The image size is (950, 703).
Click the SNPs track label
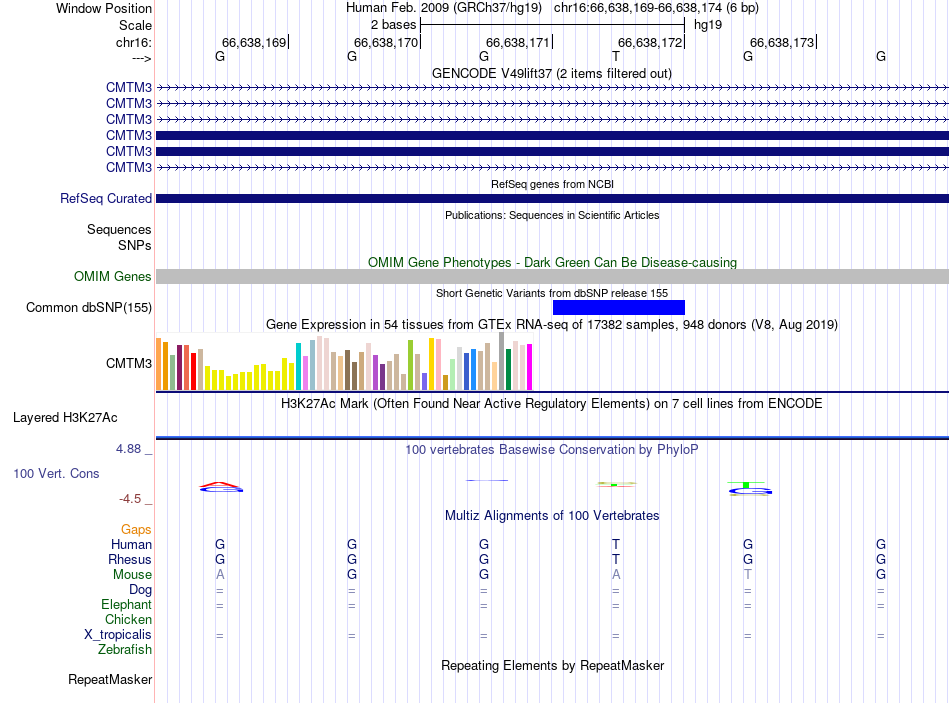coord(135,245)
